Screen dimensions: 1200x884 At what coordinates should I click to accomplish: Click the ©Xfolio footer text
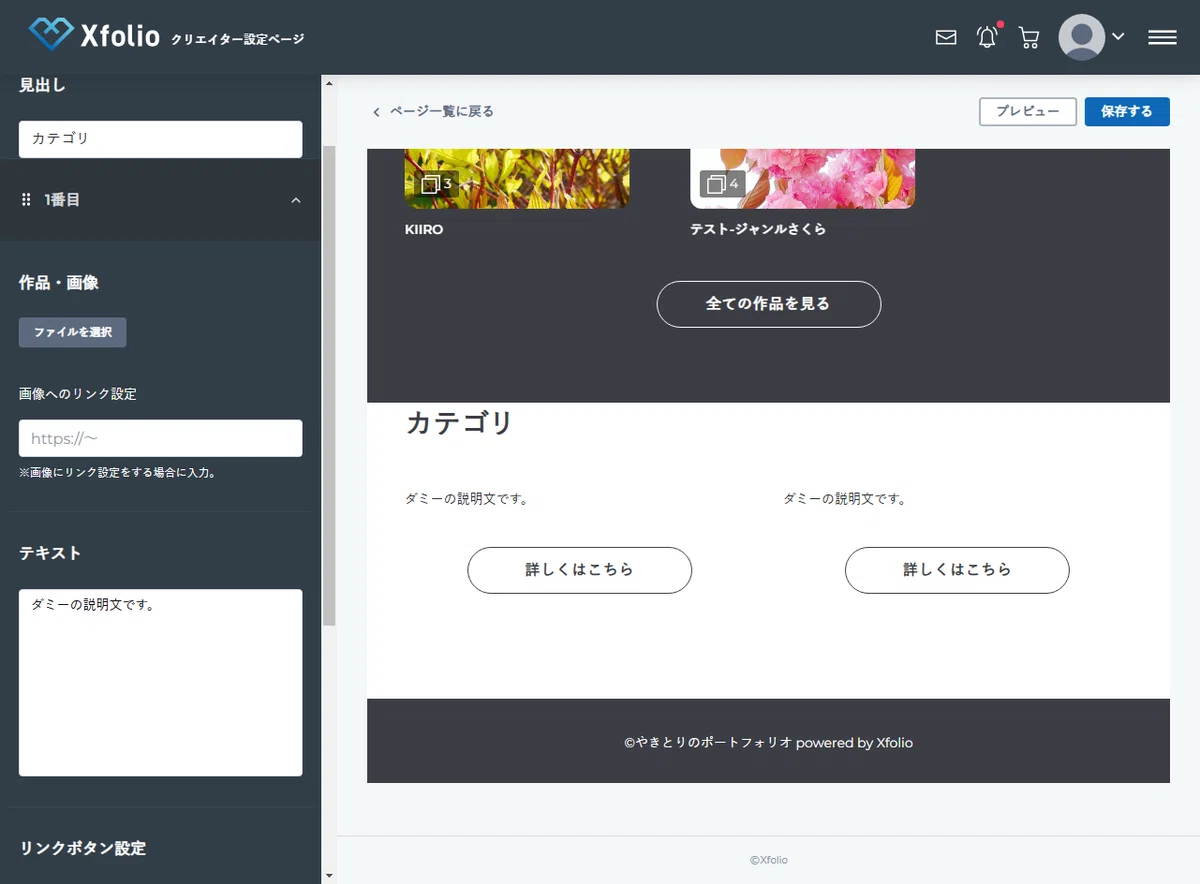coord(769,860)
